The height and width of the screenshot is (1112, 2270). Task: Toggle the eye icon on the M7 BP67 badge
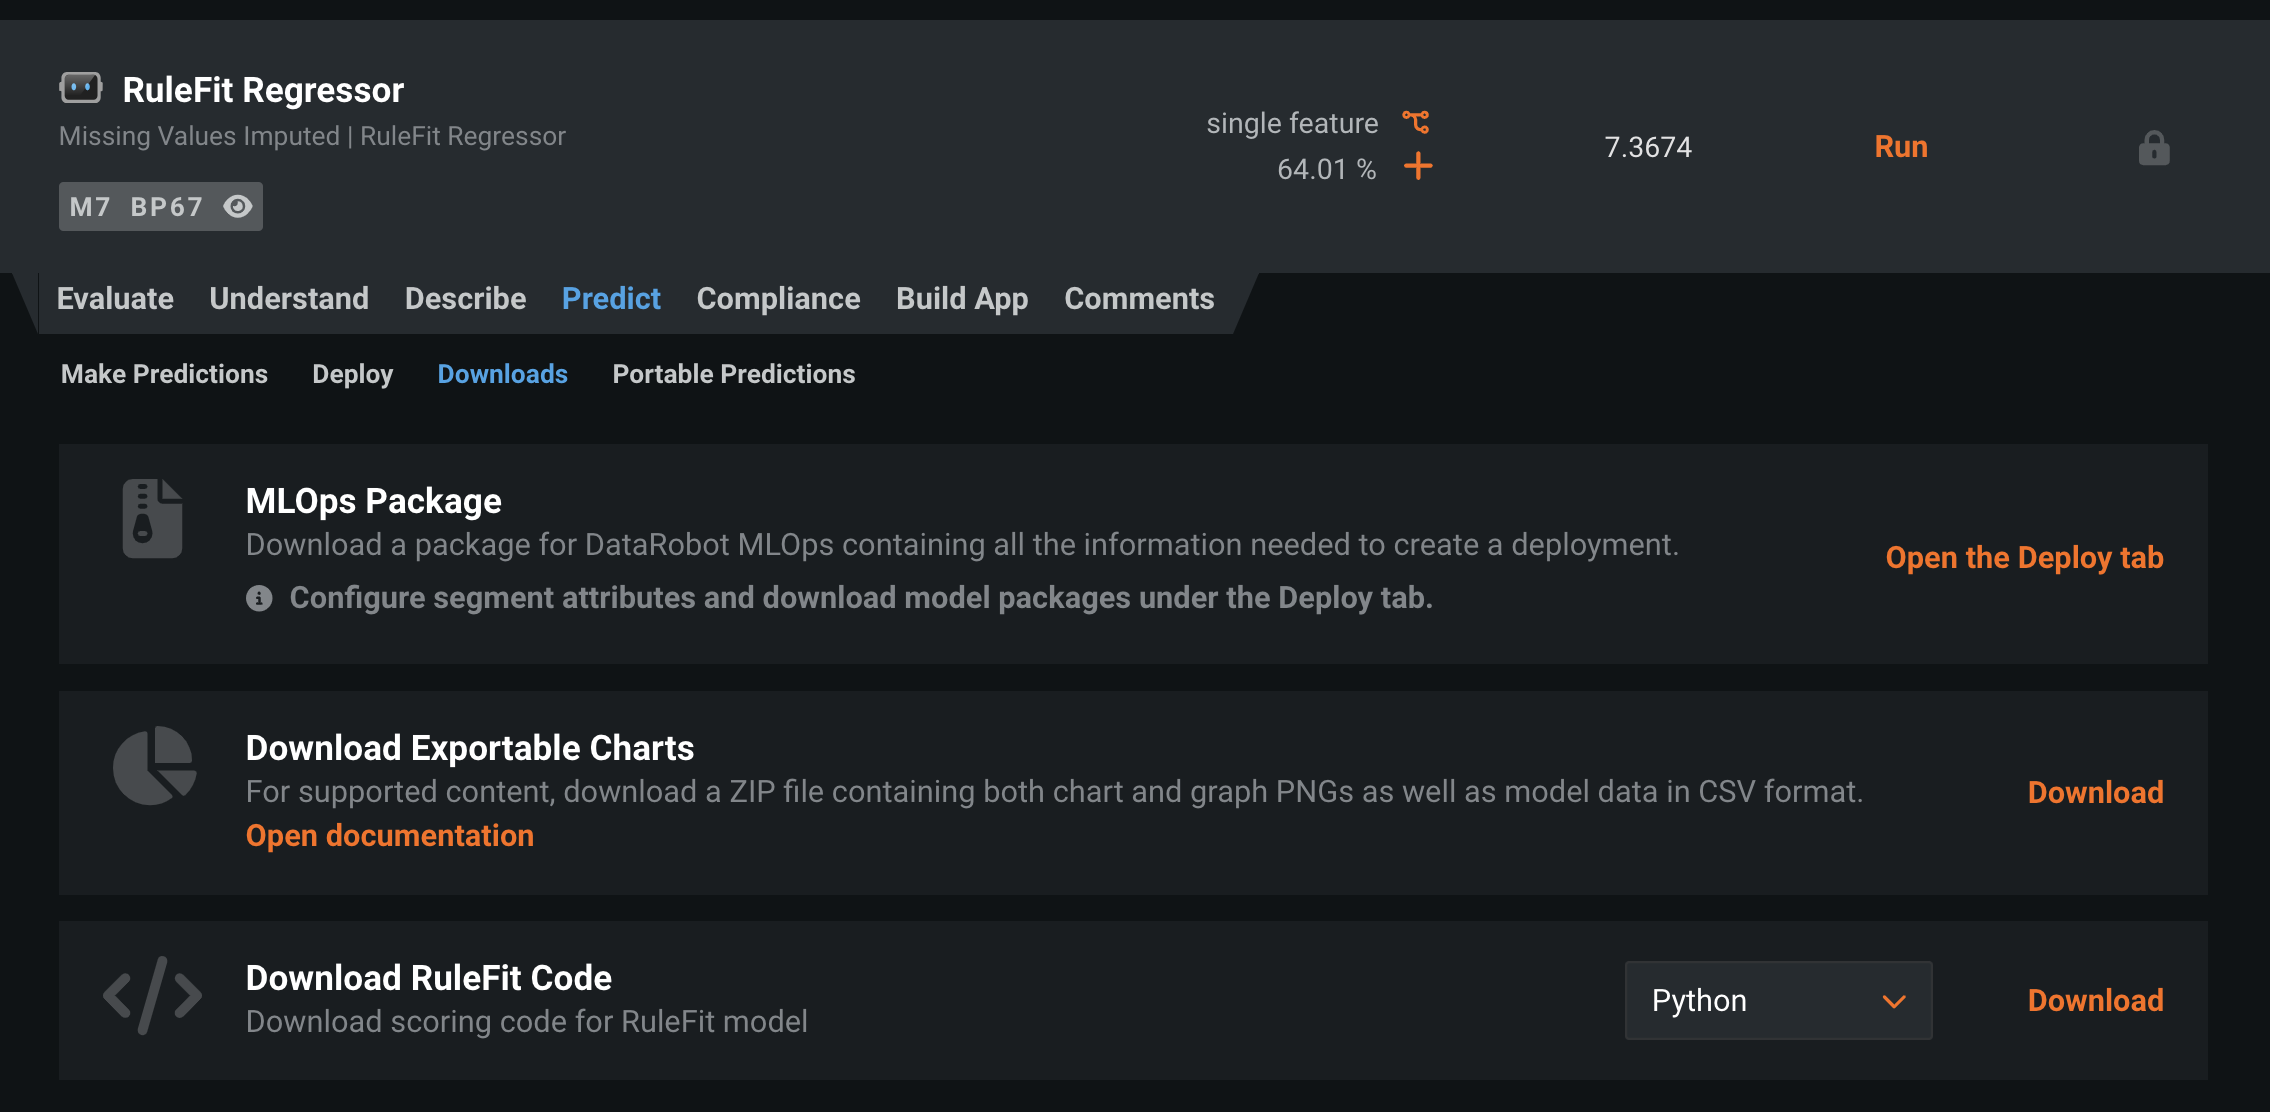(x=238, y=206)
